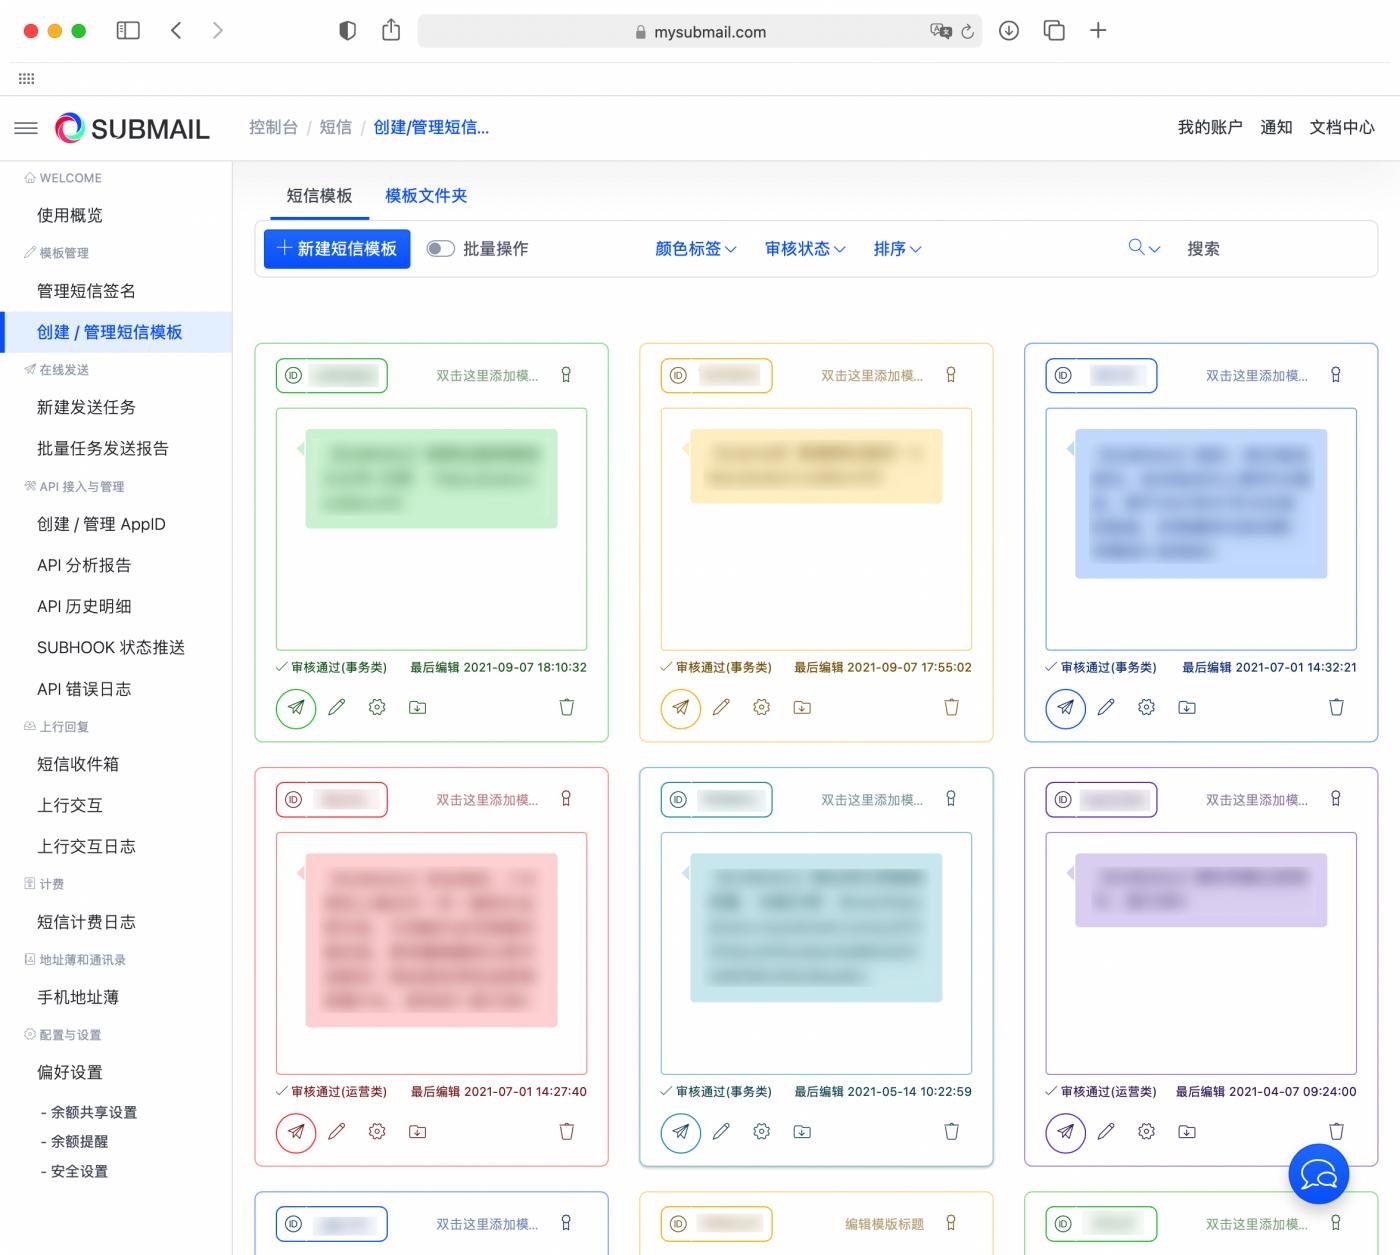Open the 排序 sorting dropdown

[896, 248]
